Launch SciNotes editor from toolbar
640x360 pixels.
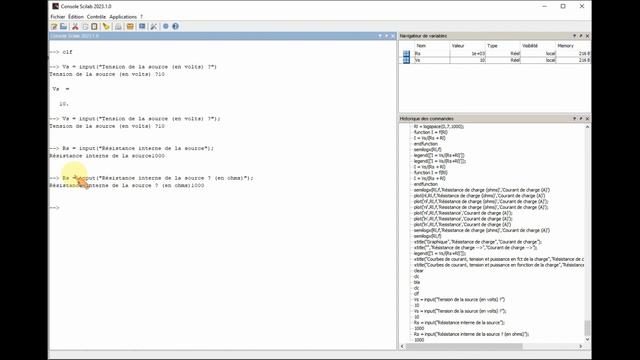coord(54,27)
